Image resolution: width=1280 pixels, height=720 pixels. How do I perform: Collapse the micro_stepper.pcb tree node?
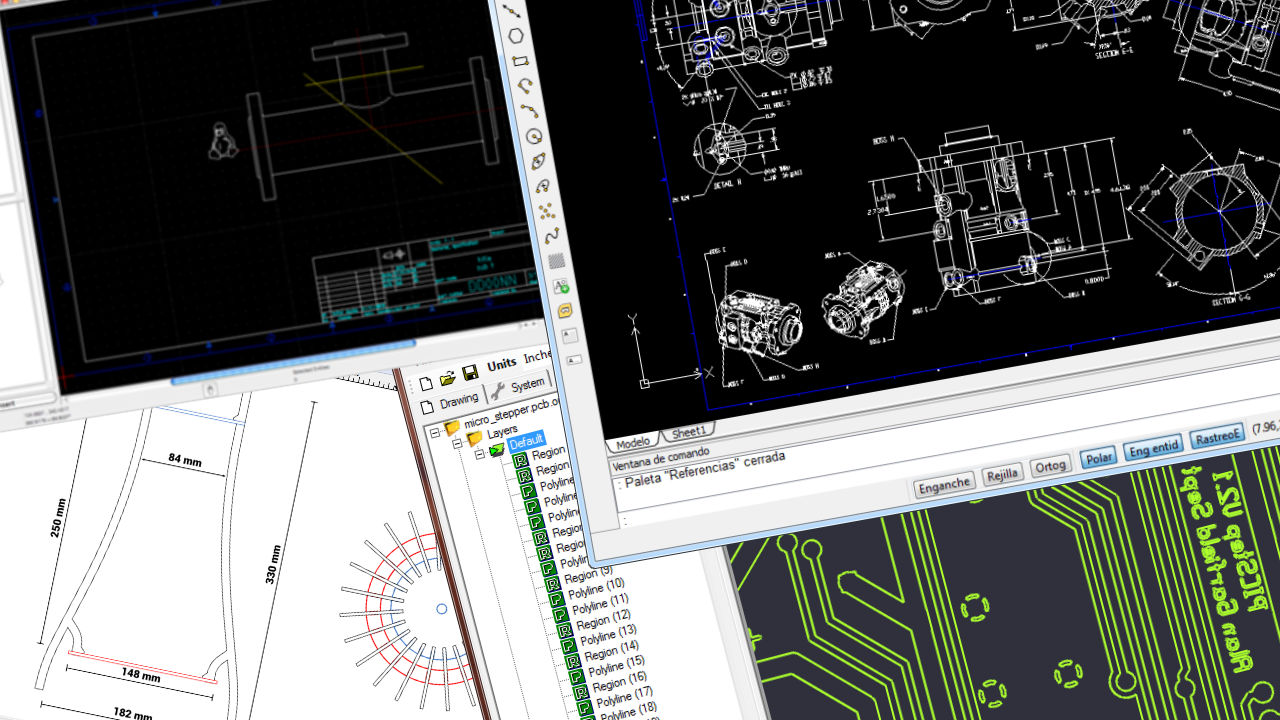point(434,432)
